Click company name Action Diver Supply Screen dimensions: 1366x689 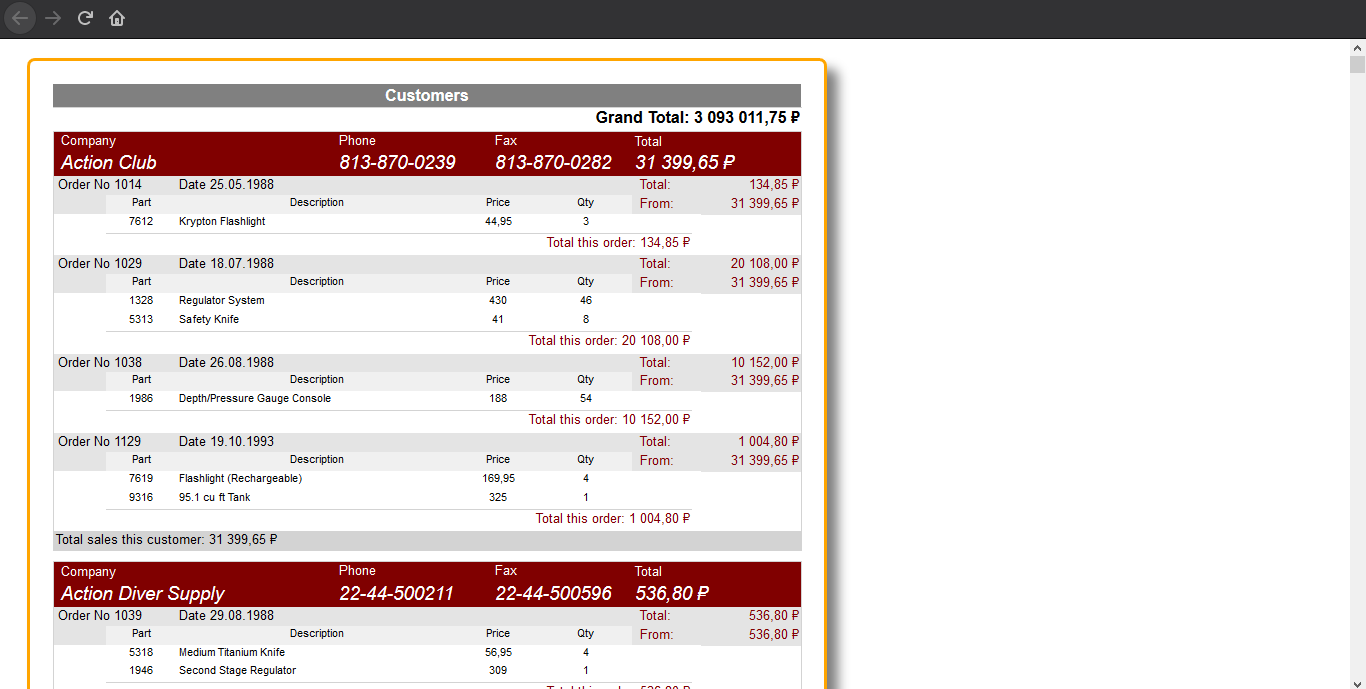tap(143, 593)
